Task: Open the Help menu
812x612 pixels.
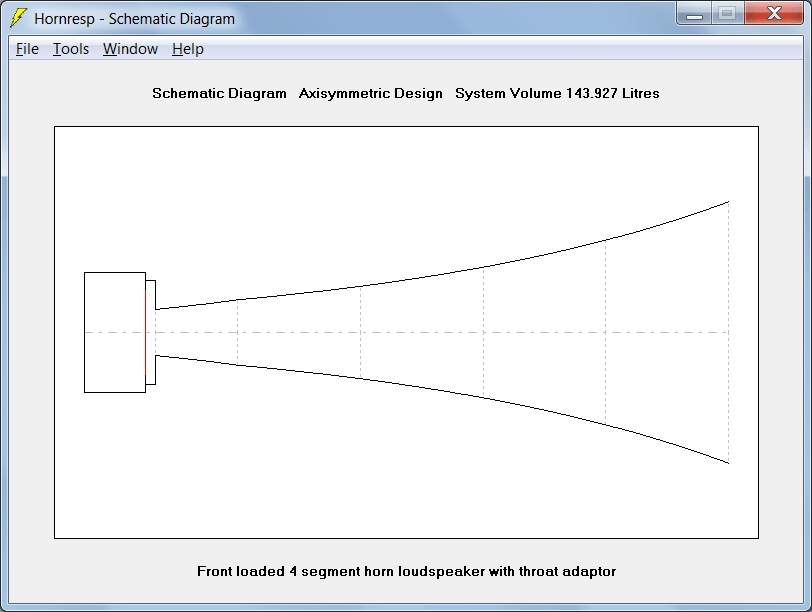Action: tap(187, 49)
